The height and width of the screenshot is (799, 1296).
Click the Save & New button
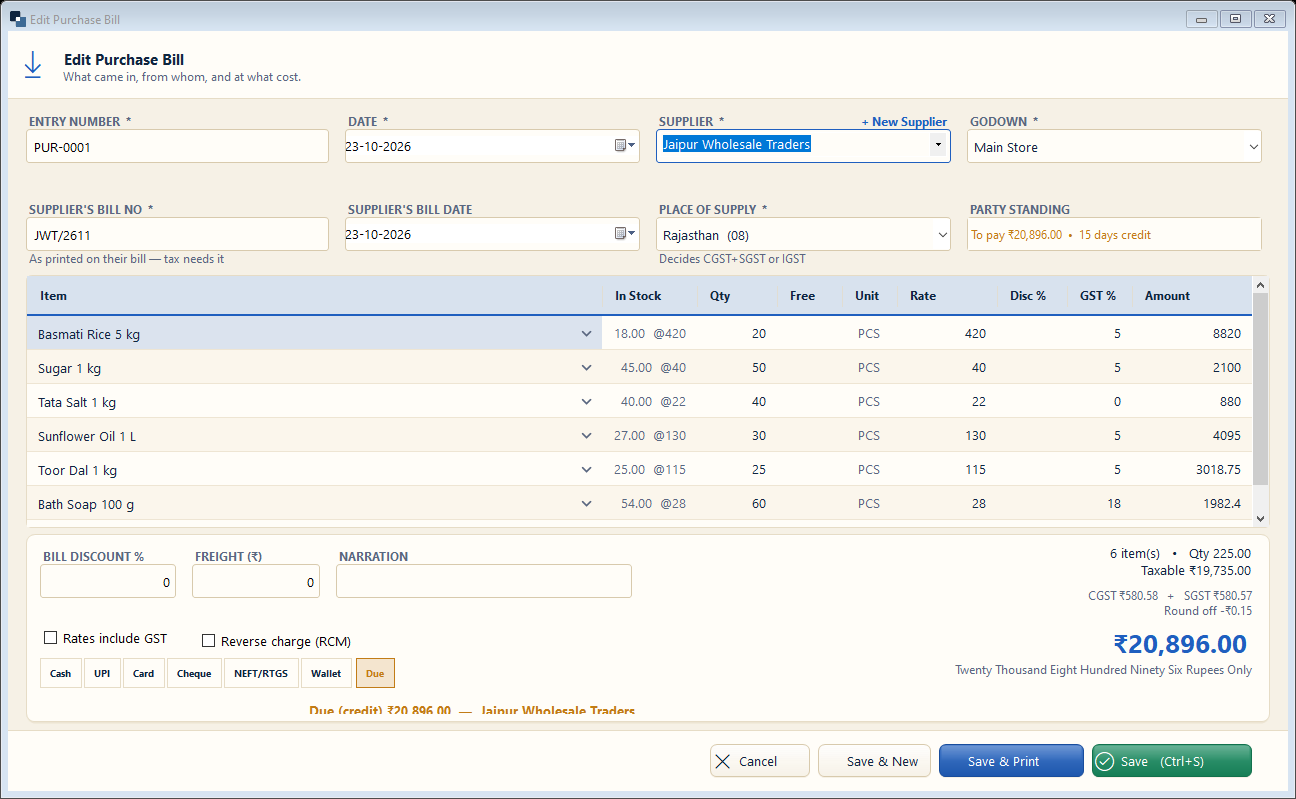click(x=875, y=761)
